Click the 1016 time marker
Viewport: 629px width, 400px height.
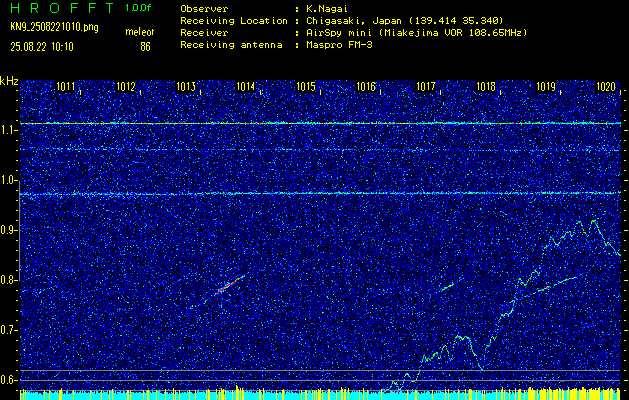[x=366, y=87]
